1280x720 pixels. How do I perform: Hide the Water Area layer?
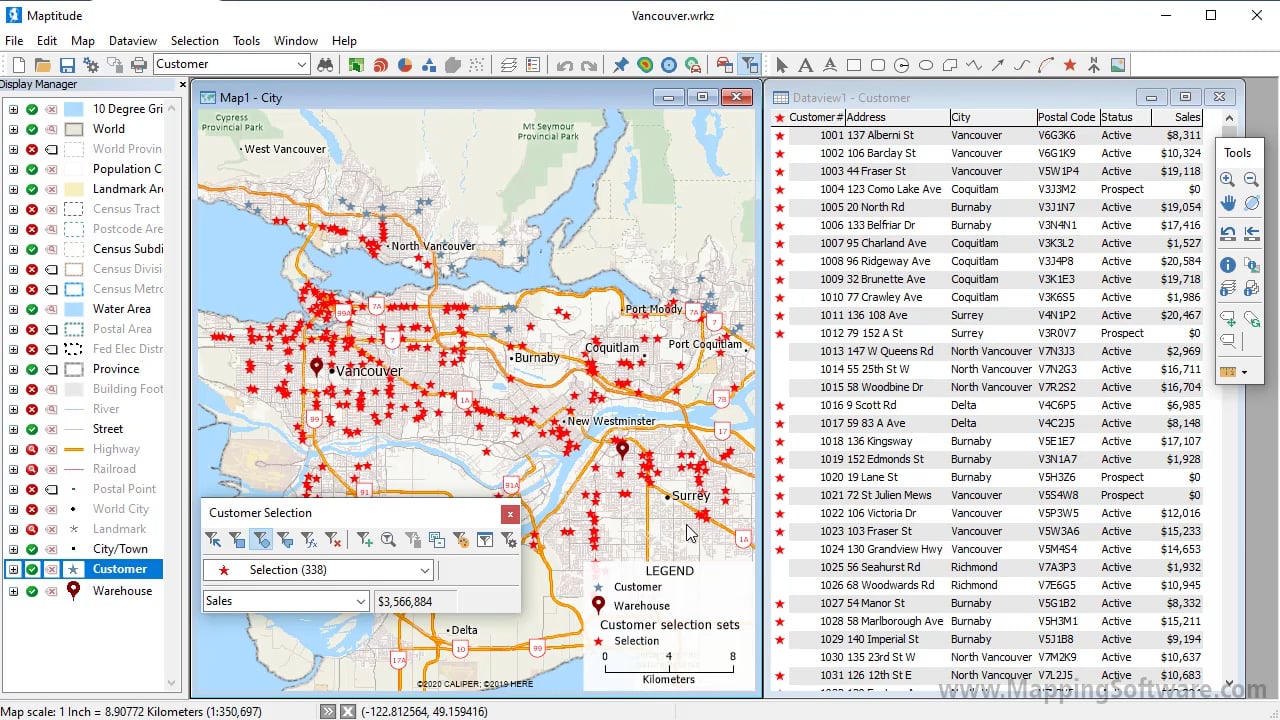(32, 309)
